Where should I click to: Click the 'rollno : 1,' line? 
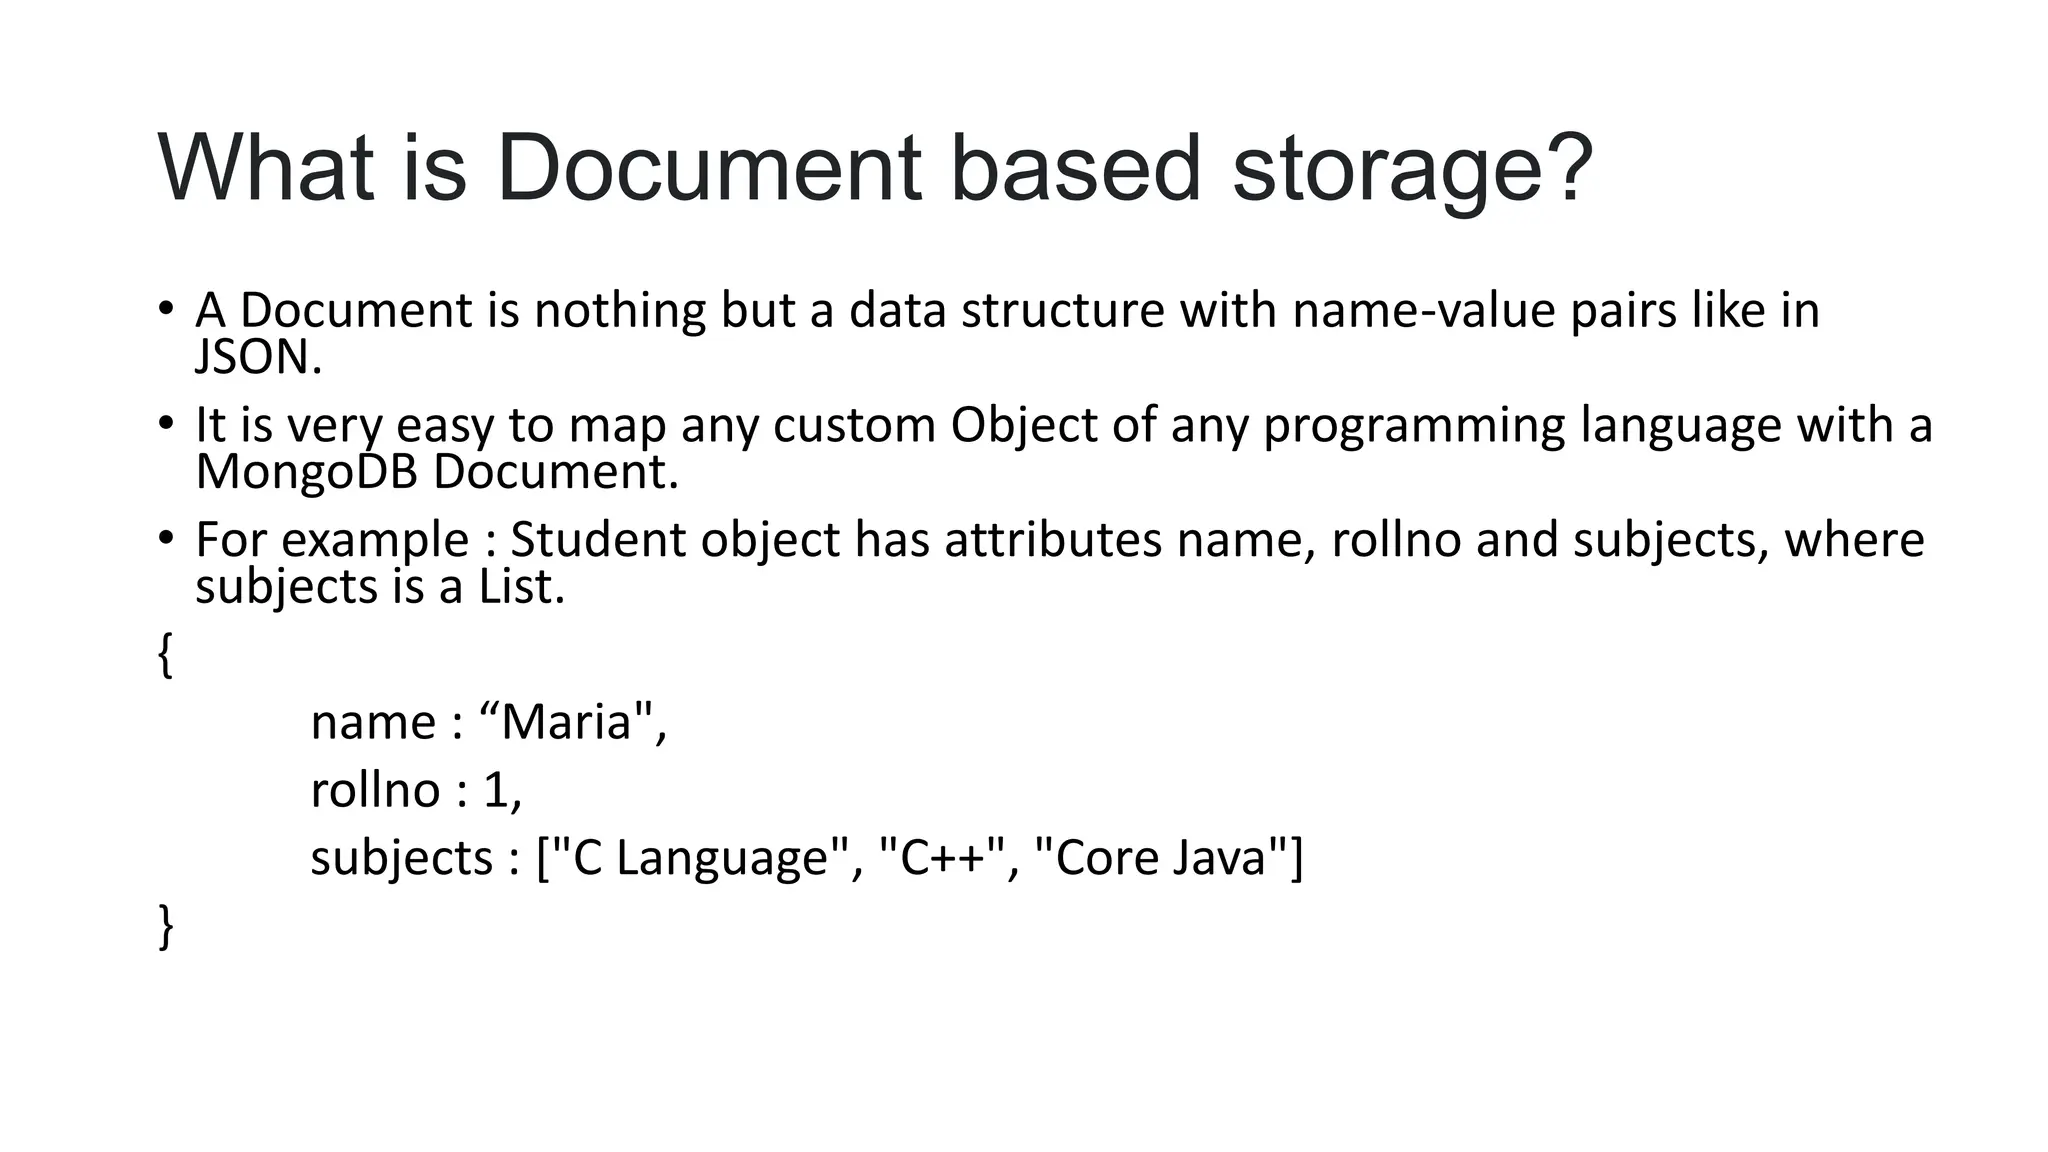[x=416, y=790]
